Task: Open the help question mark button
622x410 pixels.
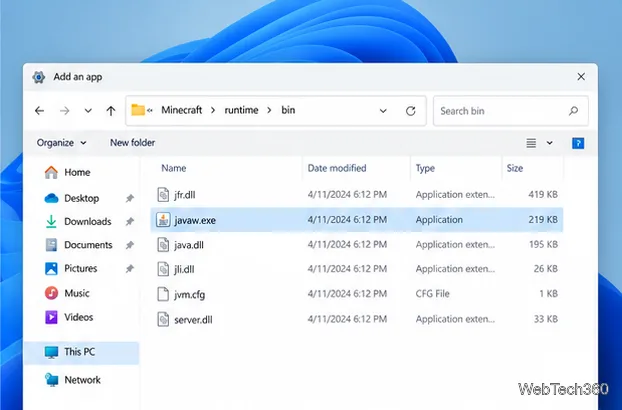Action: coord(578,143)
